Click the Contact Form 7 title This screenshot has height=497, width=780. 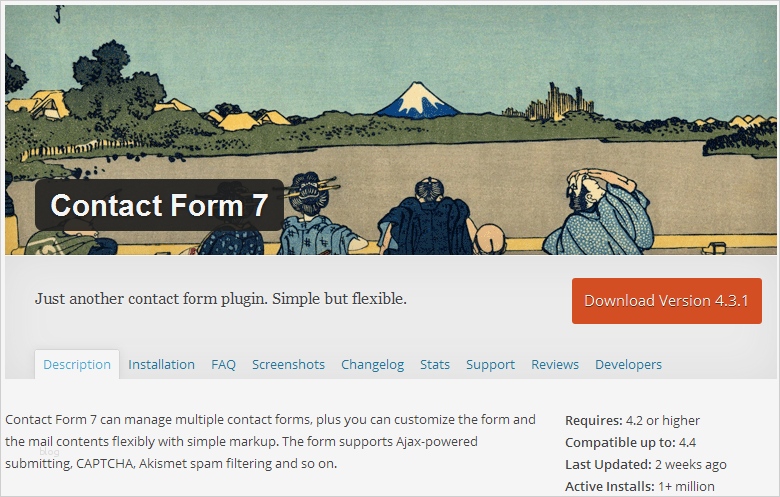point(159,205)
